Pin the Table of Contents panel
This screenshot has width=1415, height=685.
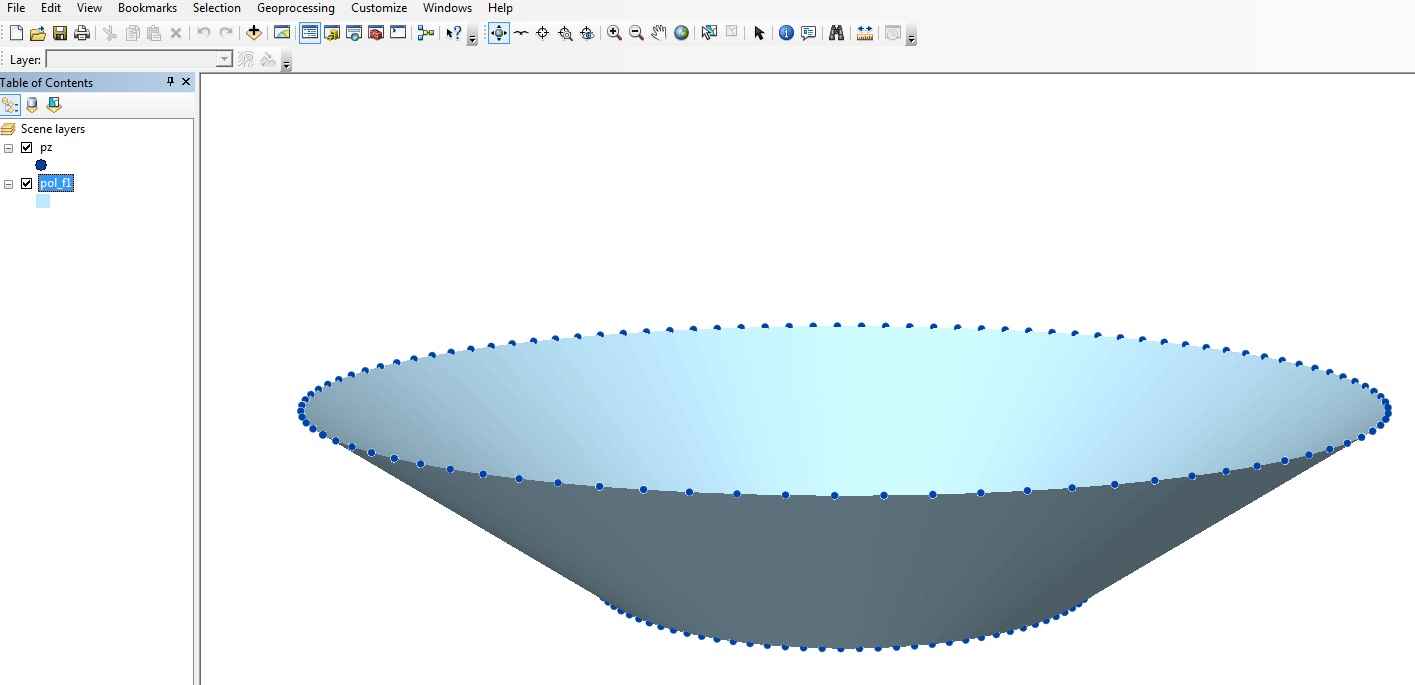[170, 82]
